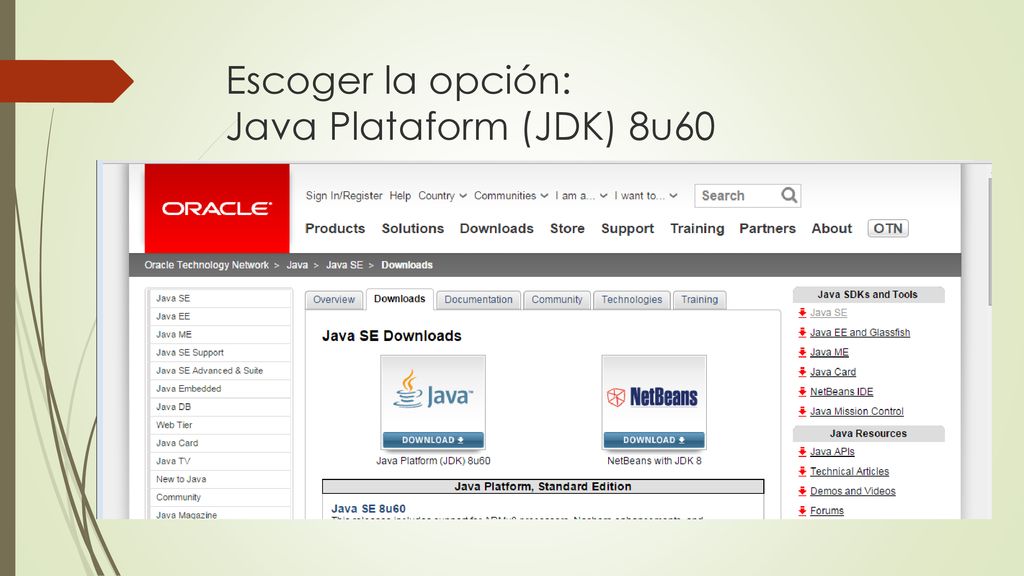Open the 'I am a...' dropdown
The height and width of the screenshot is (576, 1024).
pos(581,195)
